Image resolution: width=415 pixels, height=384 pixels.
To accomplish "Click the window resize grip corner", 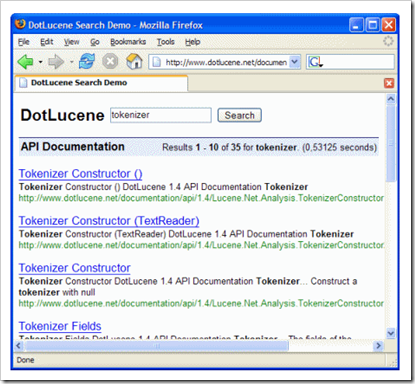I will click(394, 363).
